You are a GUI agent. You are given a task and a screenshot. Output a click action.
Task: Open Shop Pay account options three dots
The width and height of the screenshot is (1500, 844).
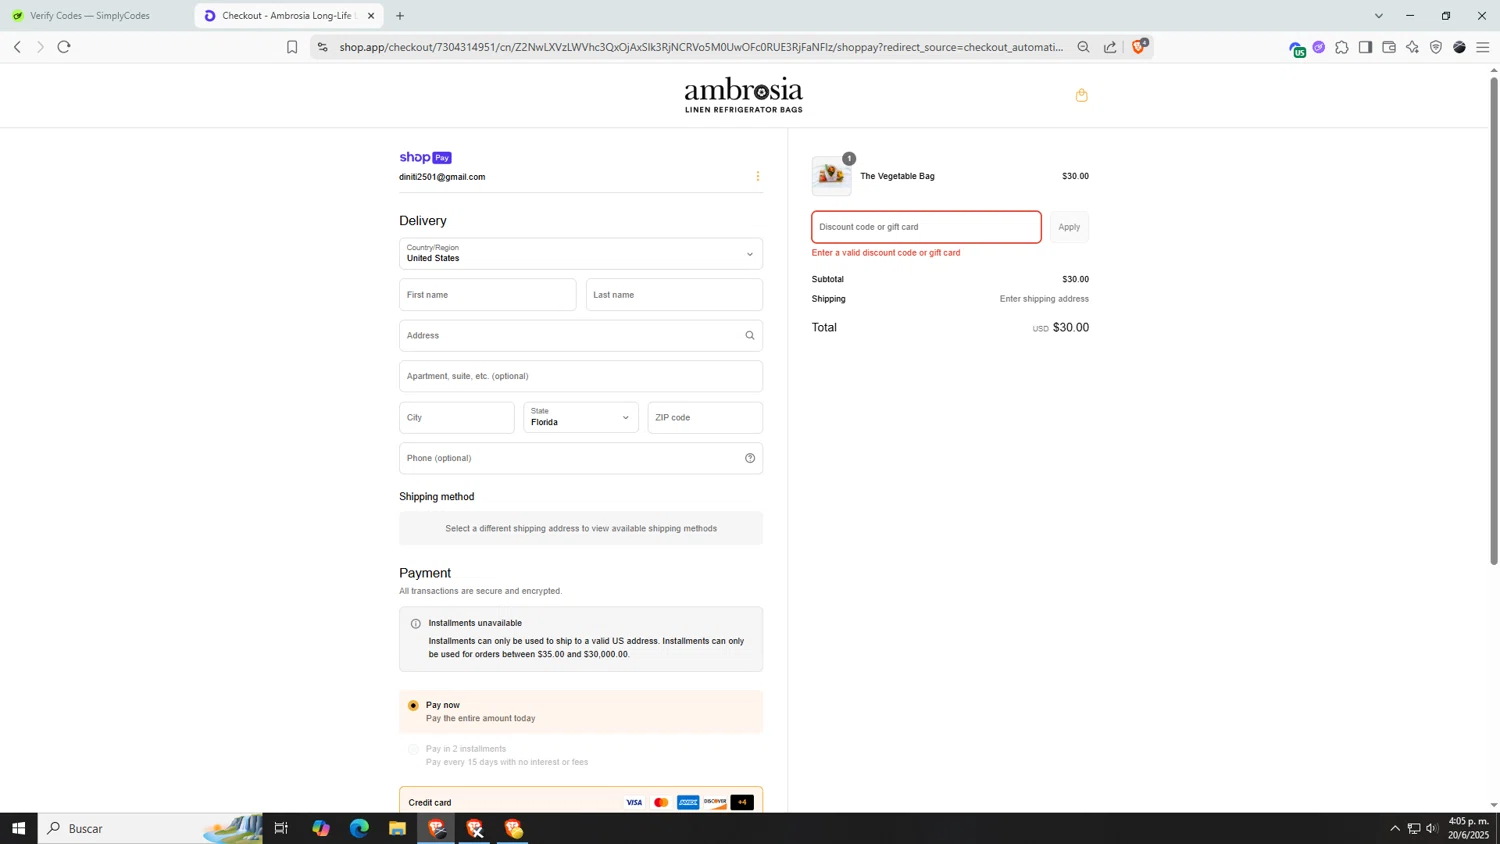(x=758, y=176)
